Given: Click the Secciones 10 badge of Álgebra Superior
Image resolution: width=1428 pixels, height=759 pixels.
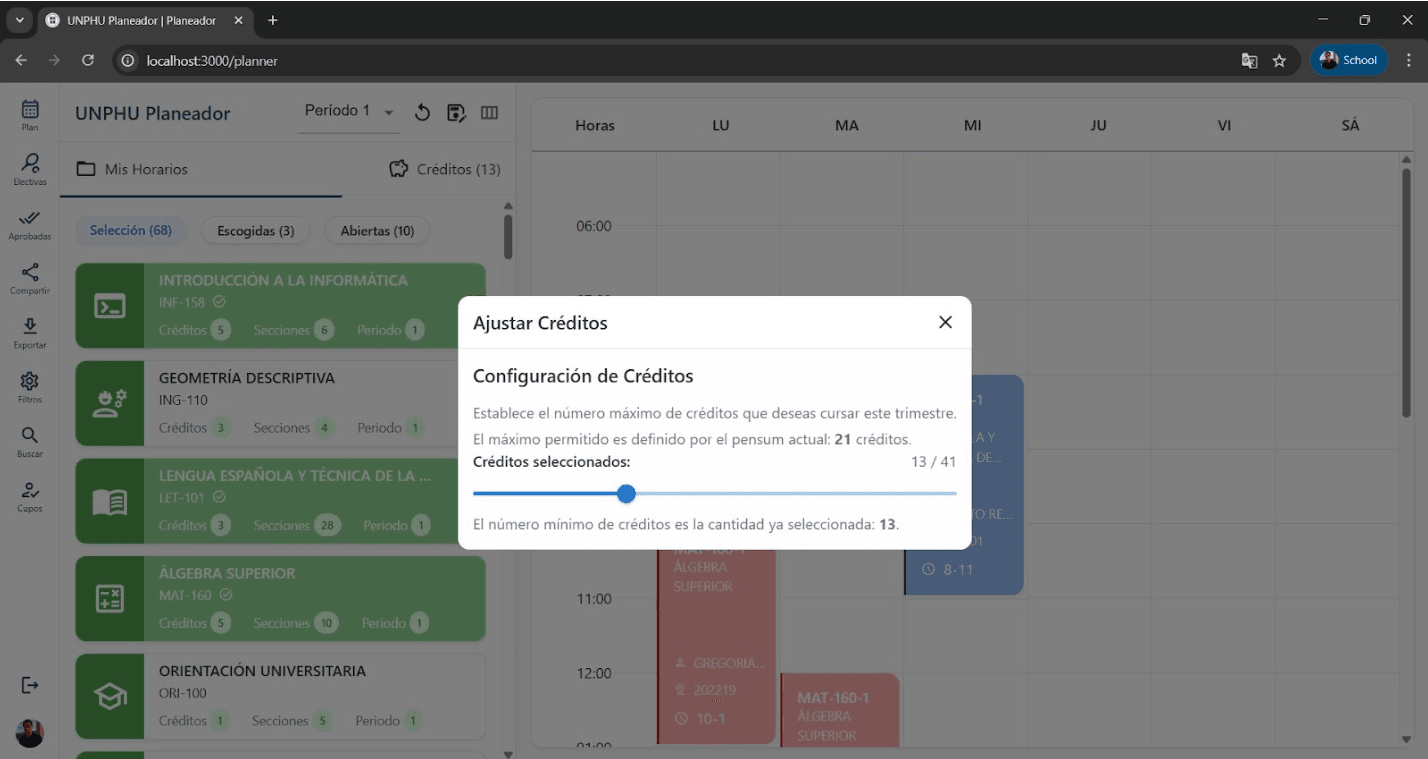Looking at the screenshot, I should (x=327, y=623).
